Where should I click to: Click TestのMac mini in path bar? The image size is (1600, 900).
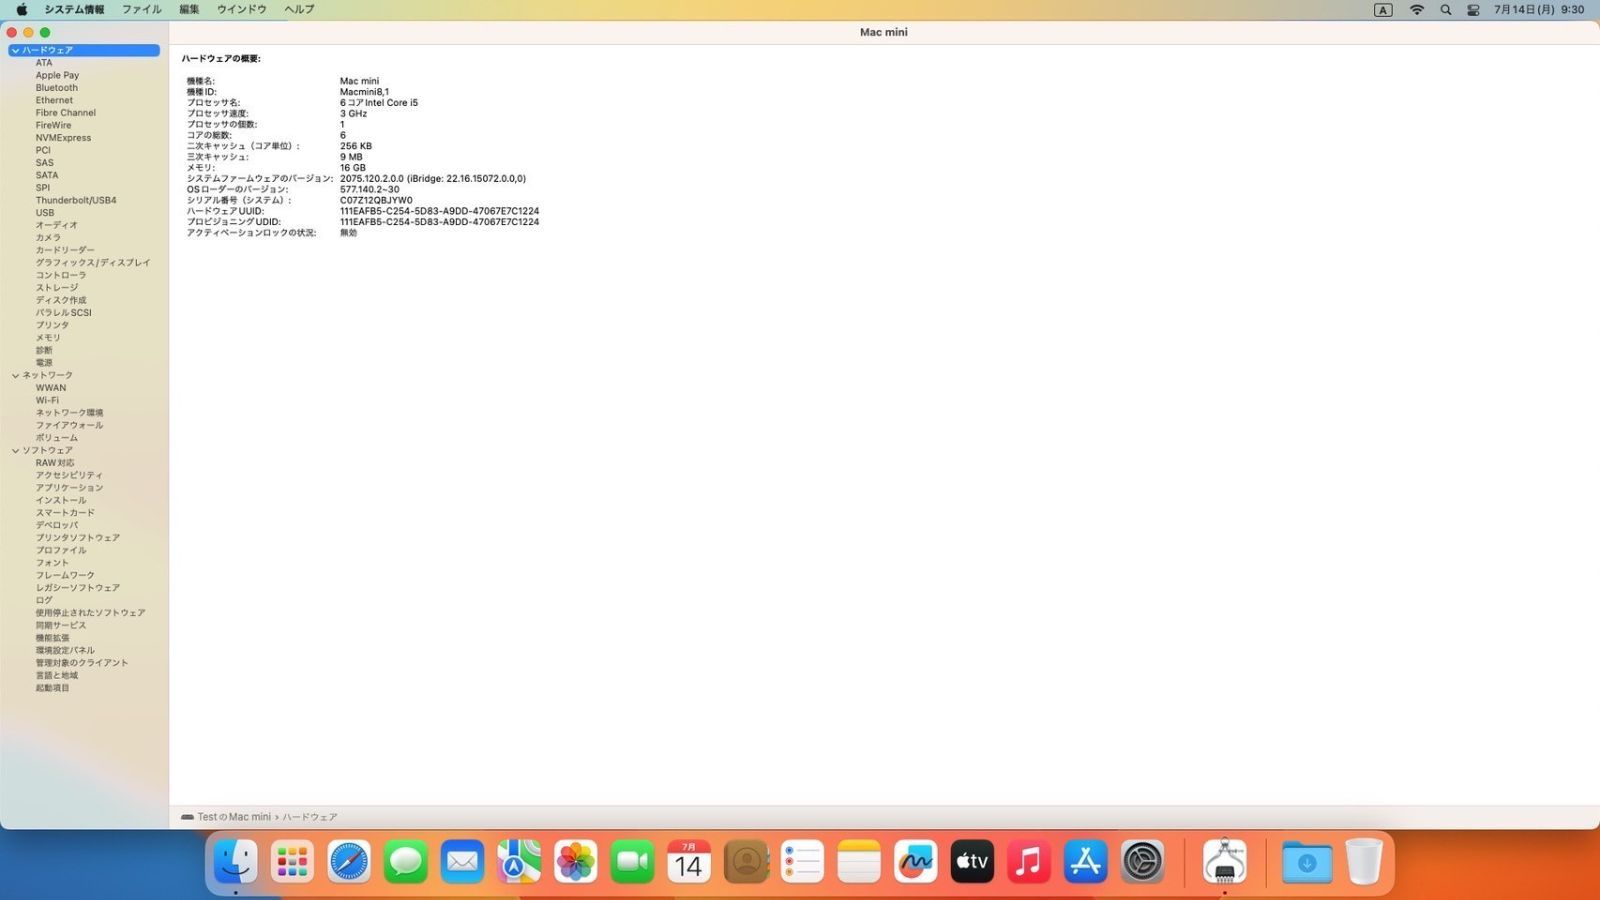click(x=234, y=817)
